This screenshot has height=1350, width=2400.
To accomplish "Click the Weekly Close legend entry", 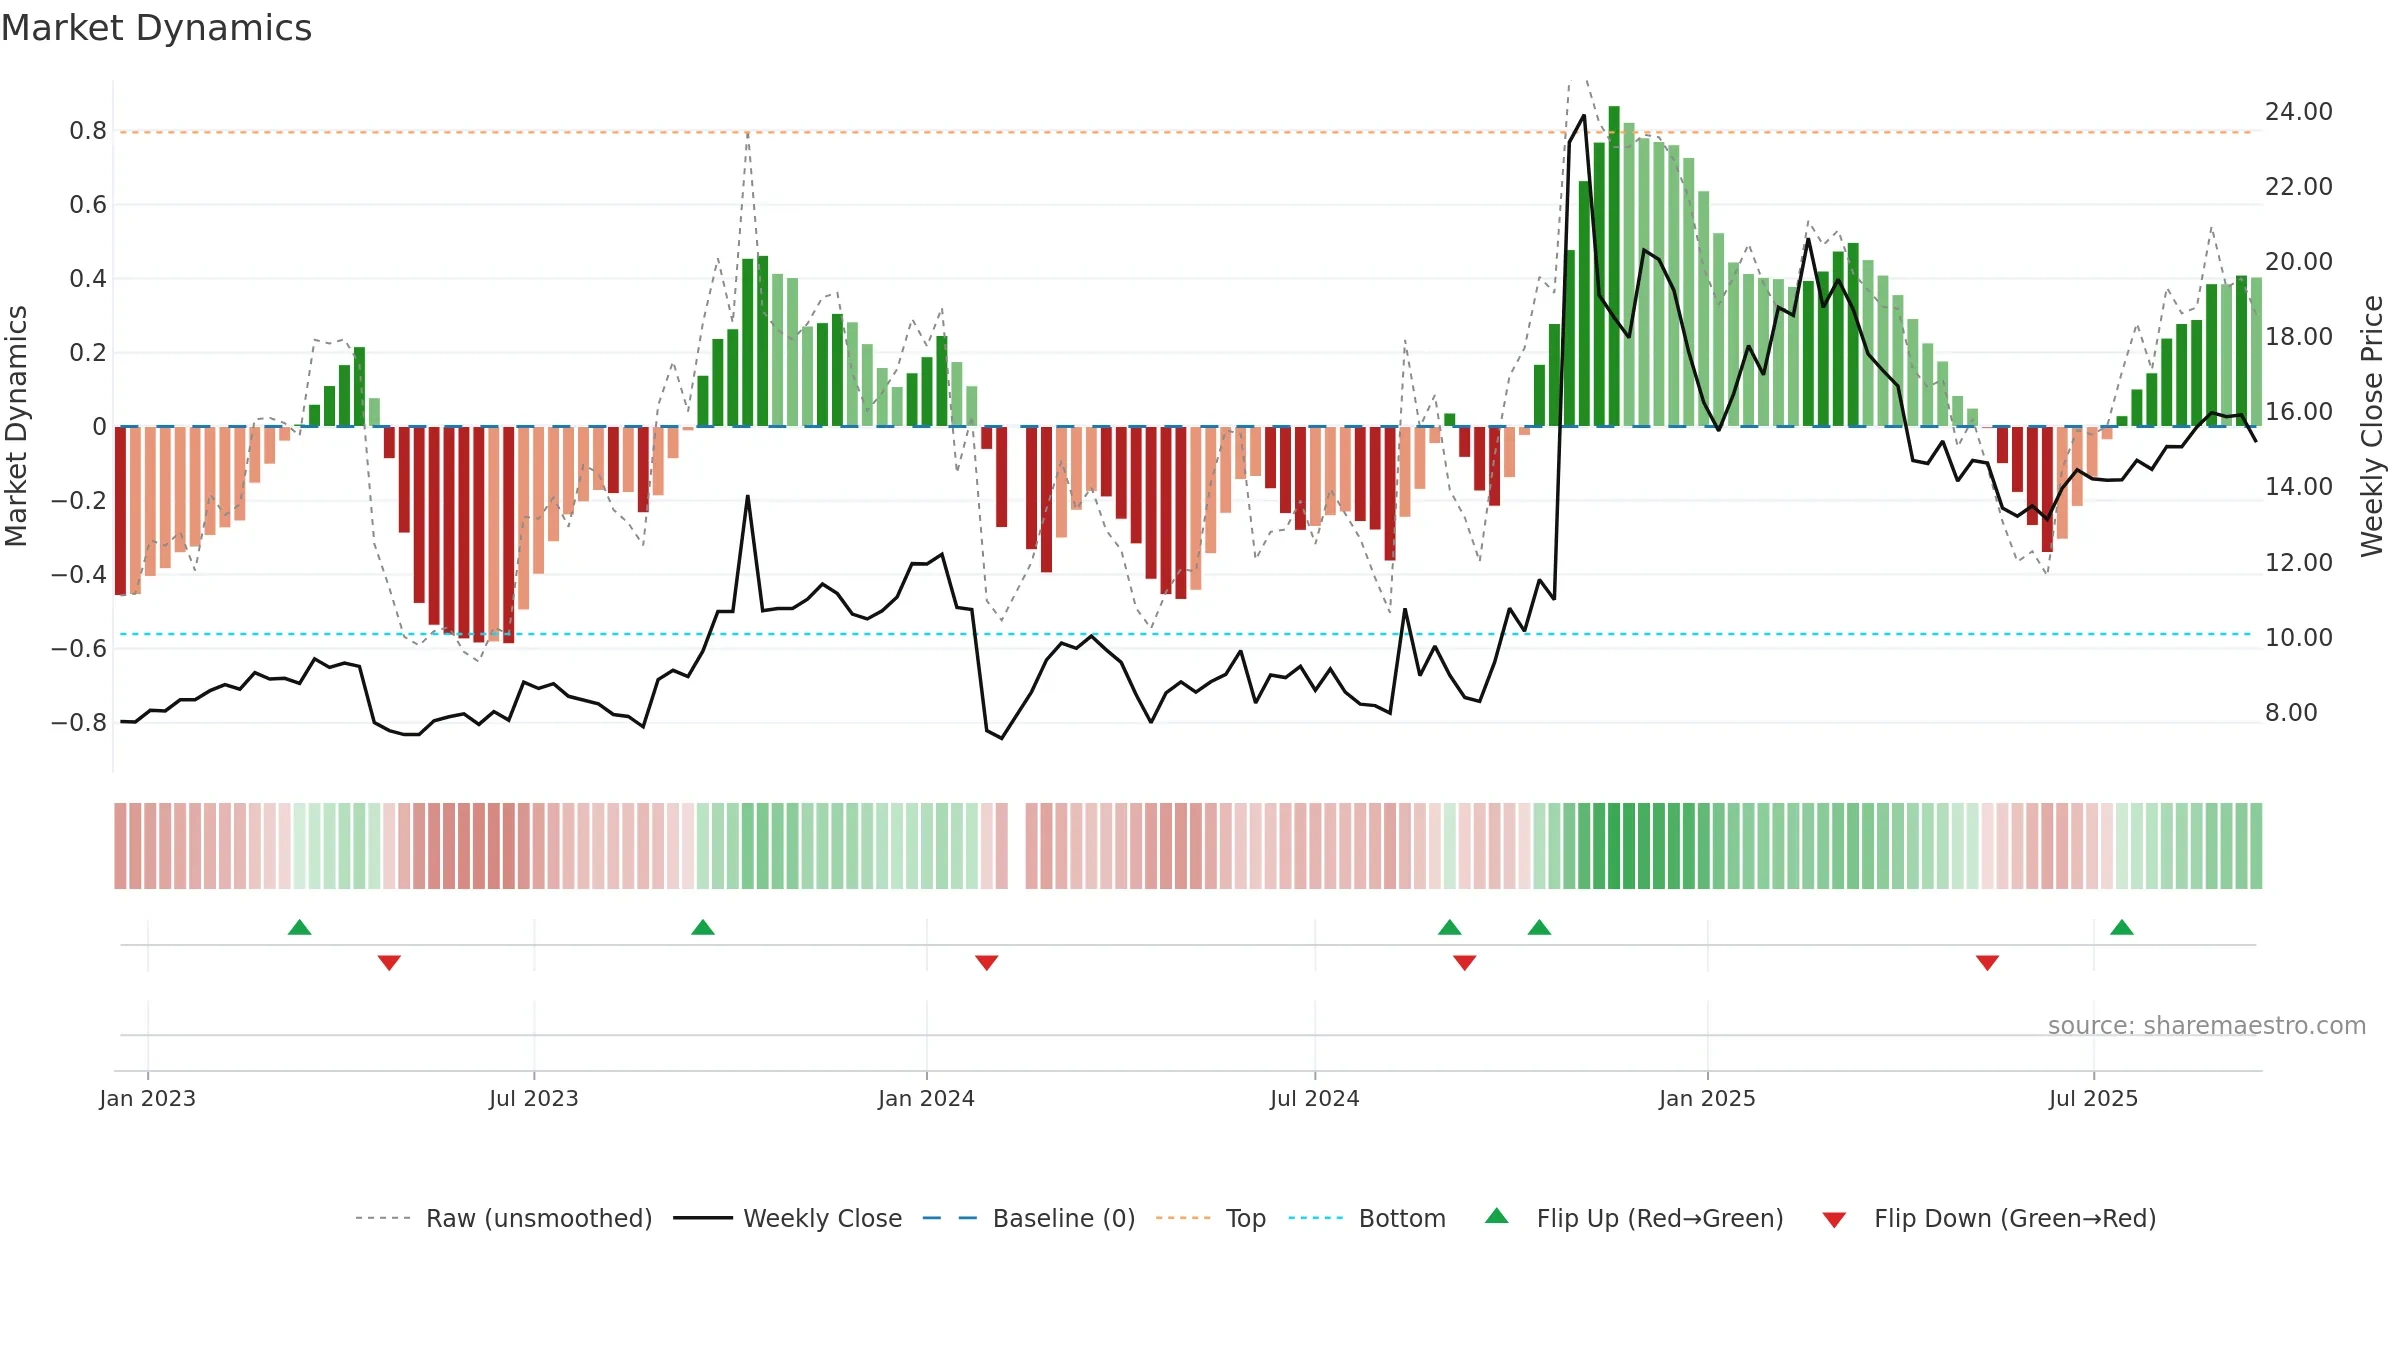I will click(788, 1218).
